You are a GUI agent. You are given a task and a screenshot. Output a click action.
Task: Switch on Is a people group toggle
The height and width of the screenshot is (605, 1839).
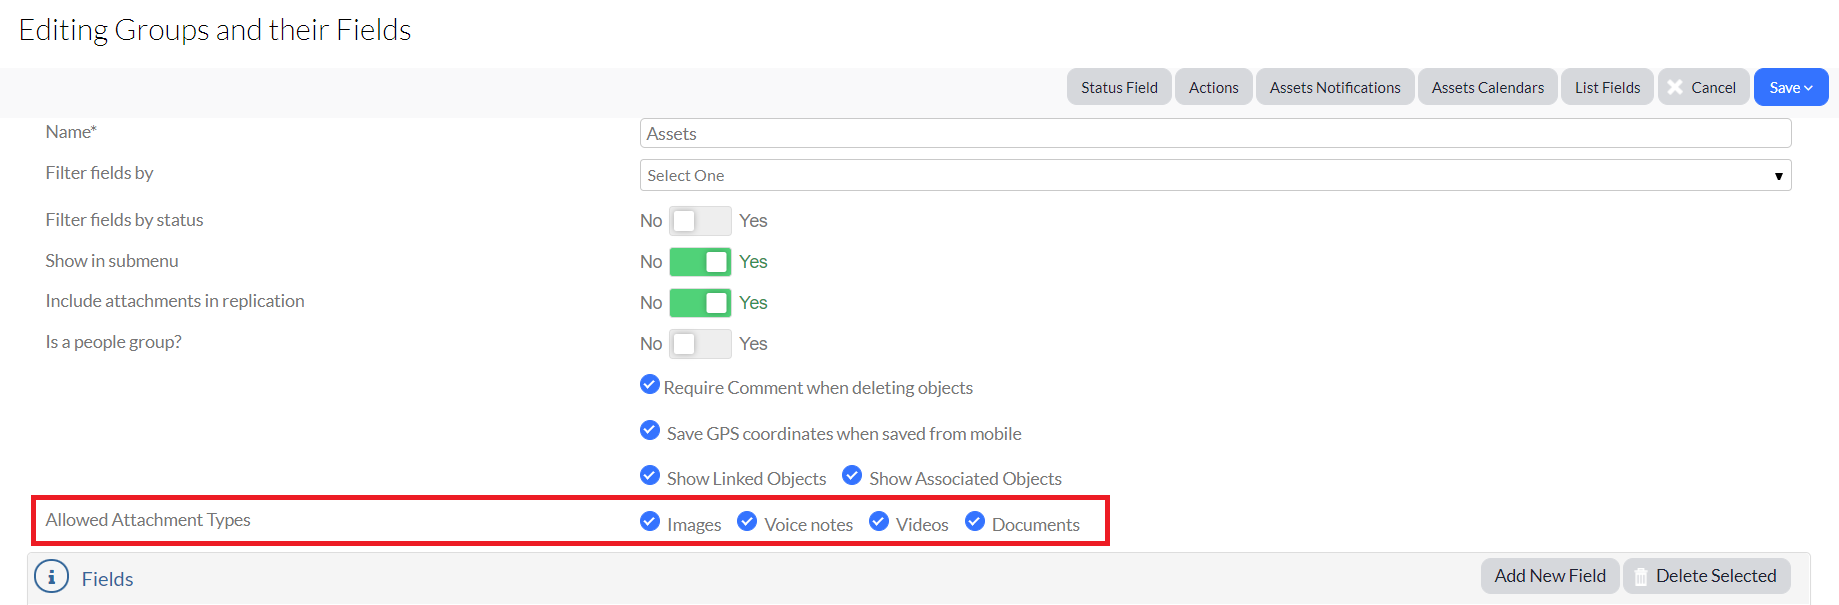(x=699, y=344)
